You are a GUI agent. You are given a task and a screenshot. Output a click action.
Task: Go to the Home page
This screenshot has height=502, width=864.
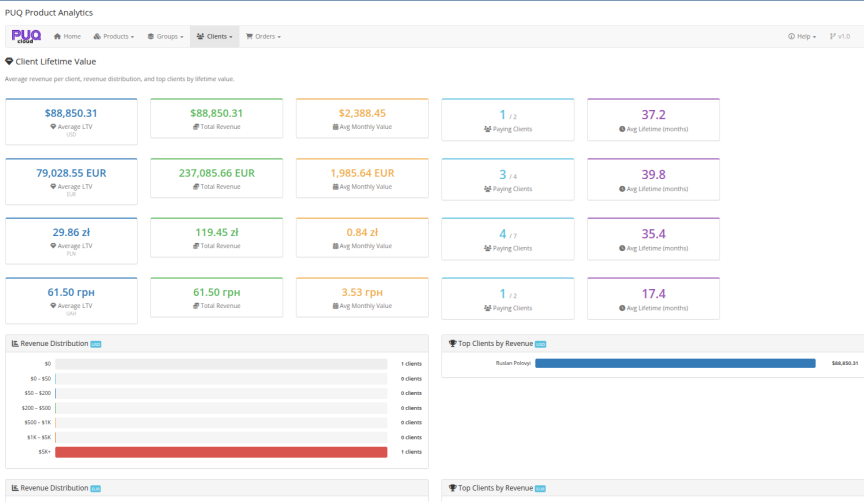coord(67,36)
